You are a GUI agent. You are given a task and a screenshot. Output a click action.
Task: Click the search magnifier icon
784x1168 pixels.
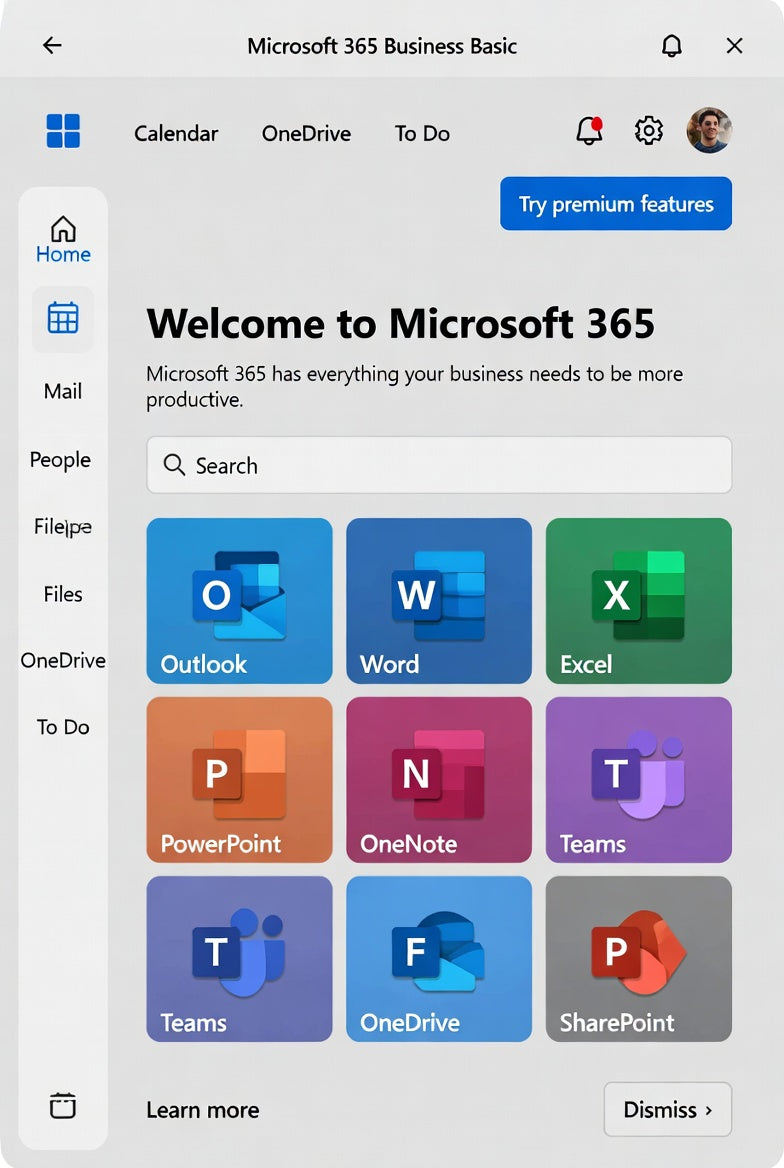pos(174,465)
